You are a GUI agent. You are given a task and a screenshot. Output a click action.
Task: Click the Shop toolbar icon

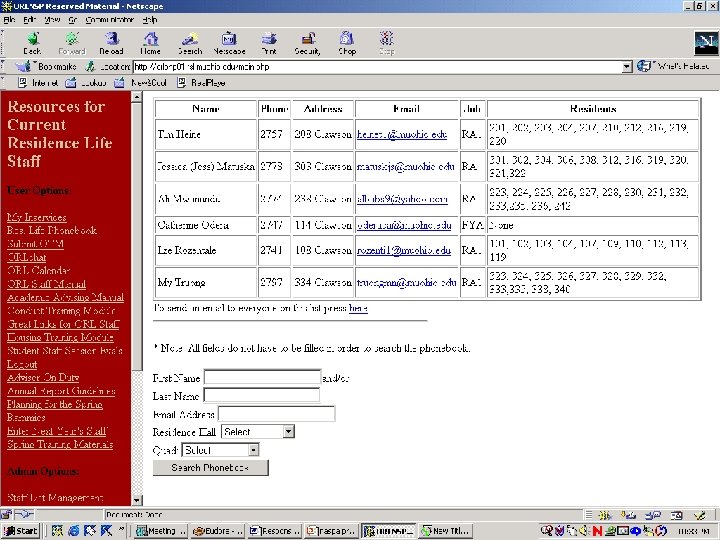347,41
